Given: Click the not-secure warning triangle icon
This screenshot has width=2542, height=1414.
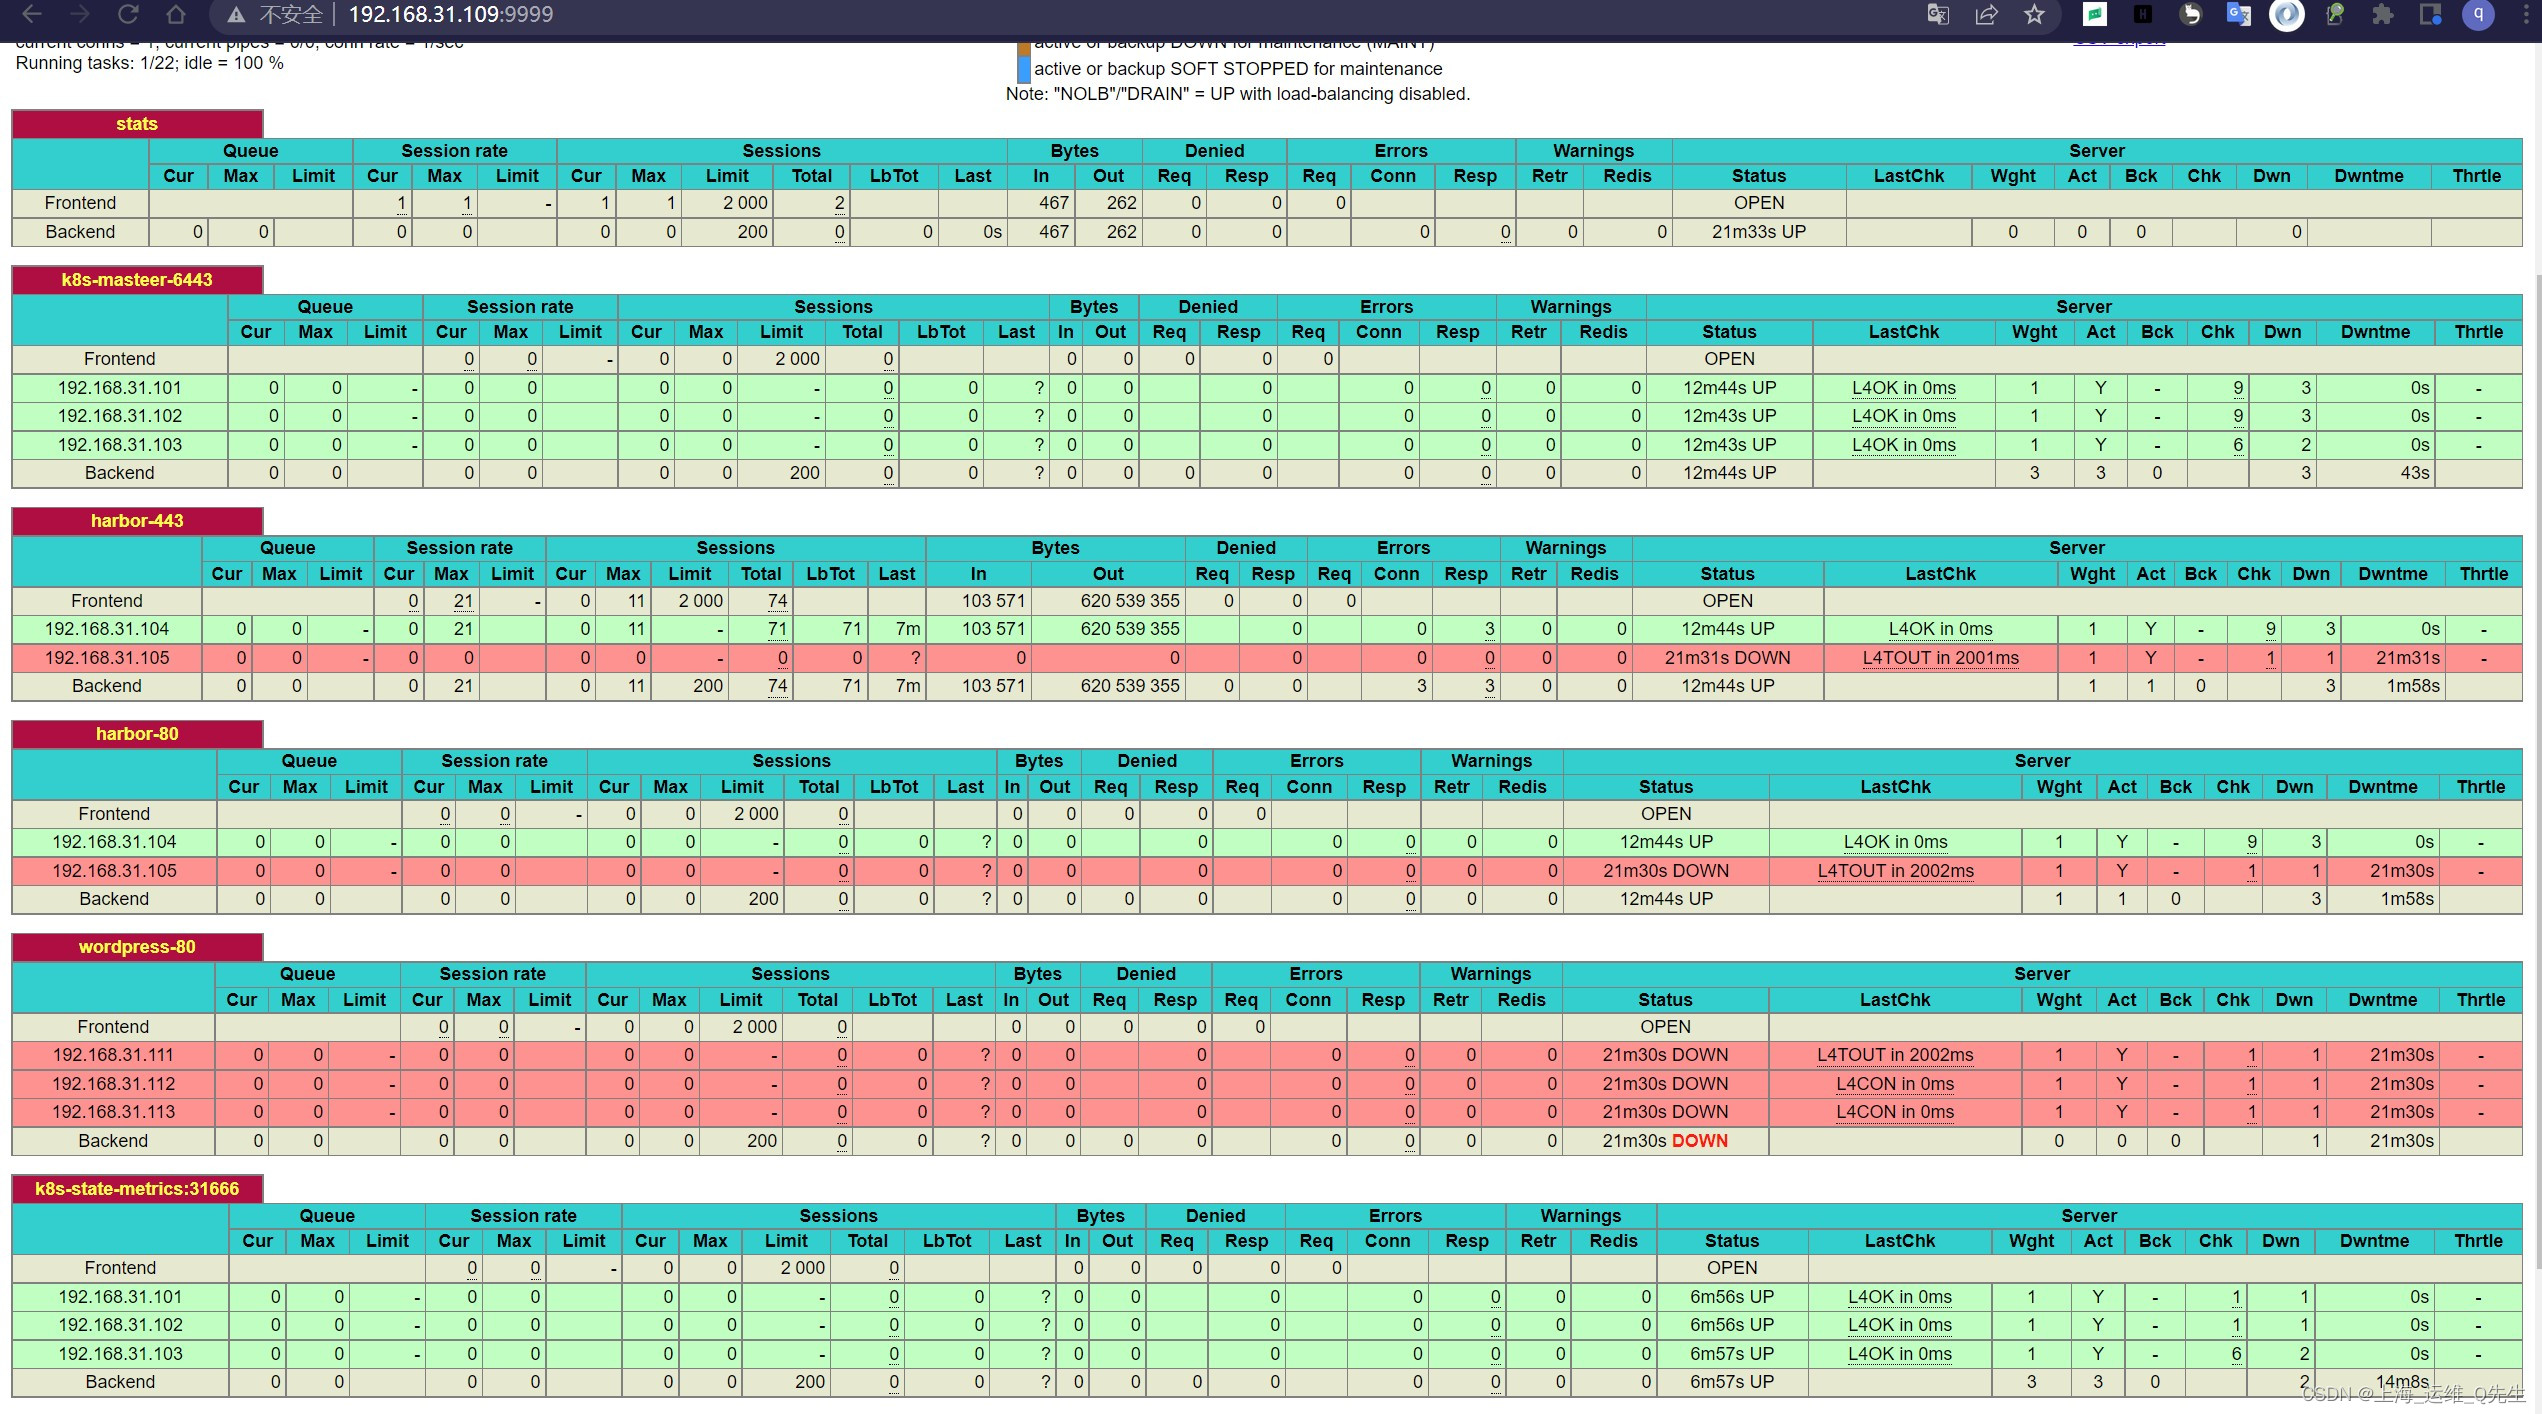Looking at the screenshot, I should coord(236,14).
